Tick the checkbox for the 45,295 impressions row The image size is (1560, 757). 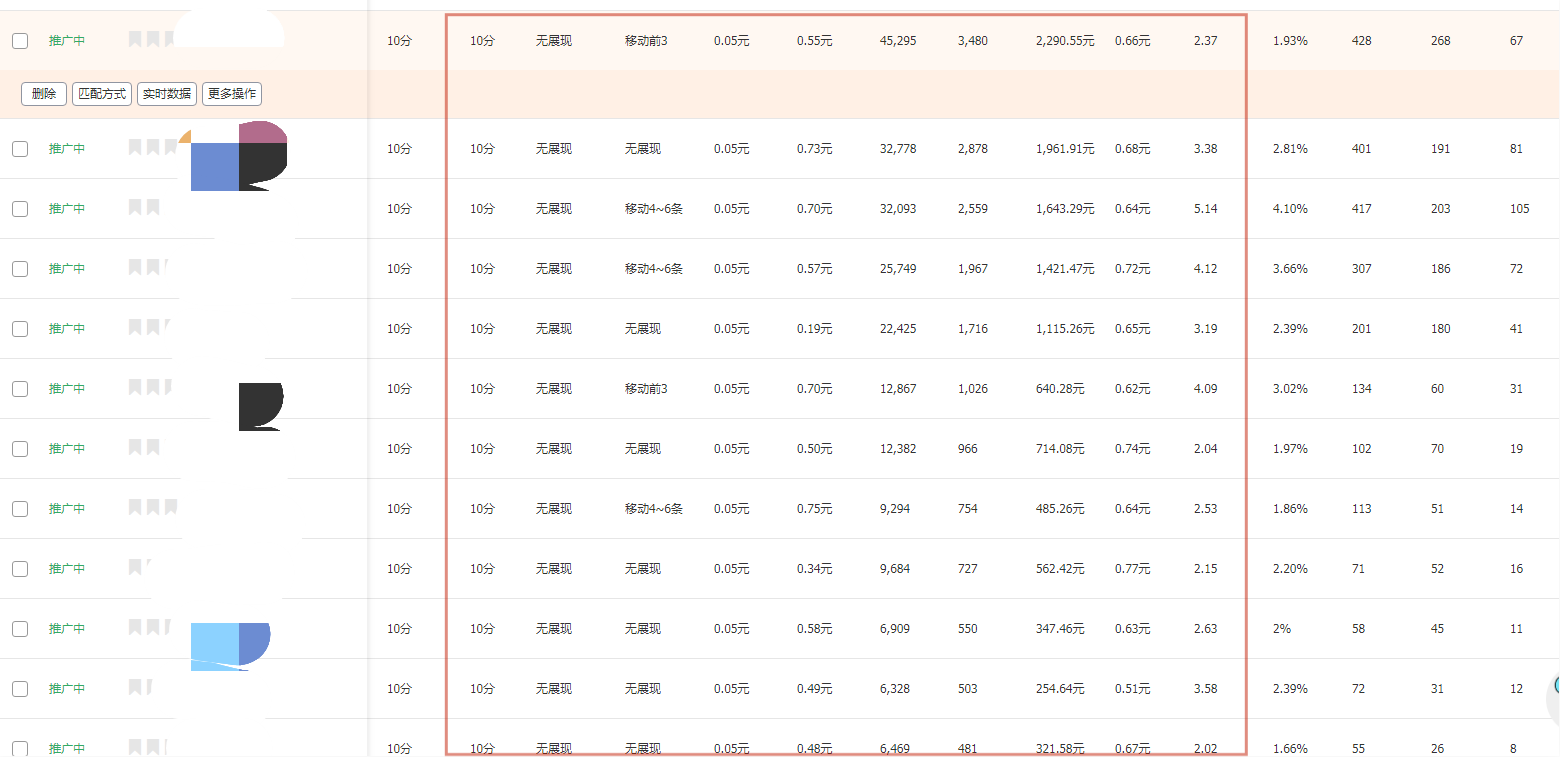click(x=20, y=41)
